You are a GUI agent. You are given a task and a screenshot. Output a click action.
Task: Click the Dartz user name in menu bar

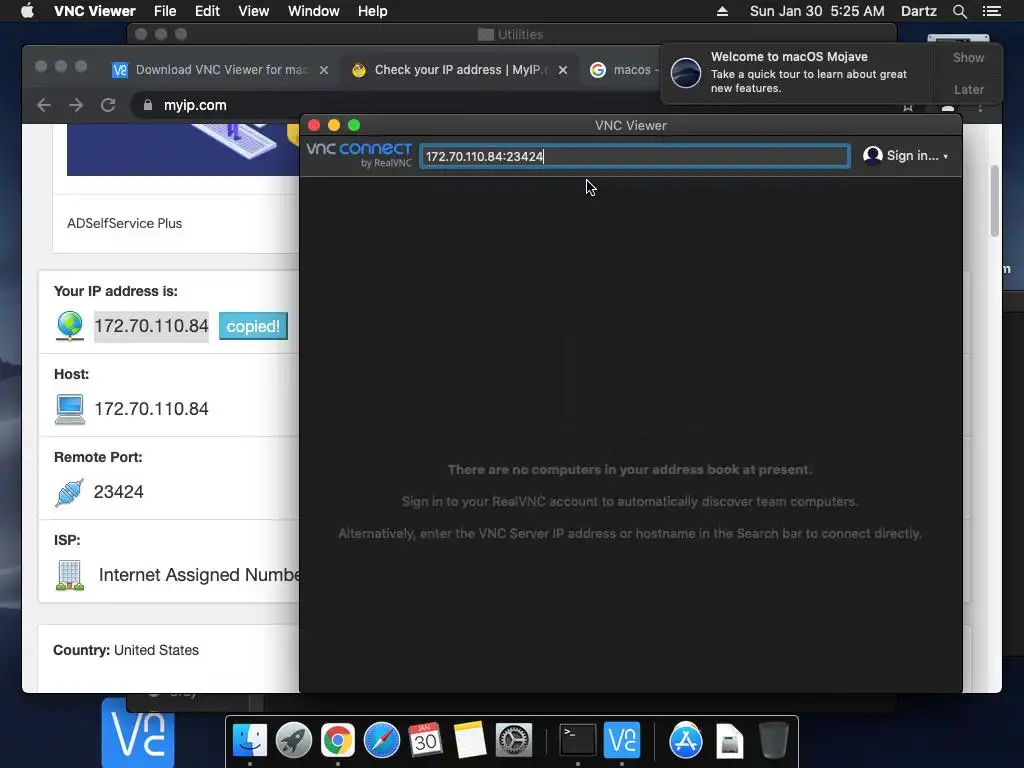(918, 11)
